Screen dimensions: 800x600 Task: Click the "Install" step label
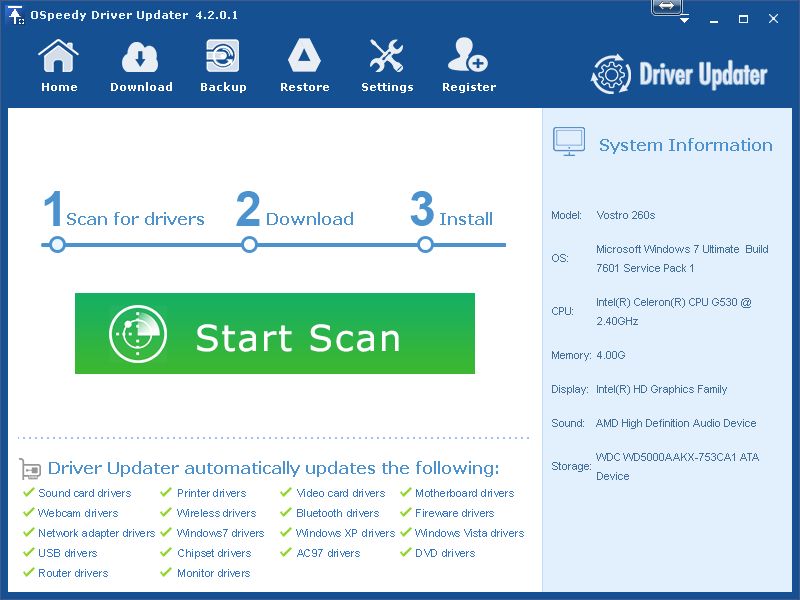466,219
